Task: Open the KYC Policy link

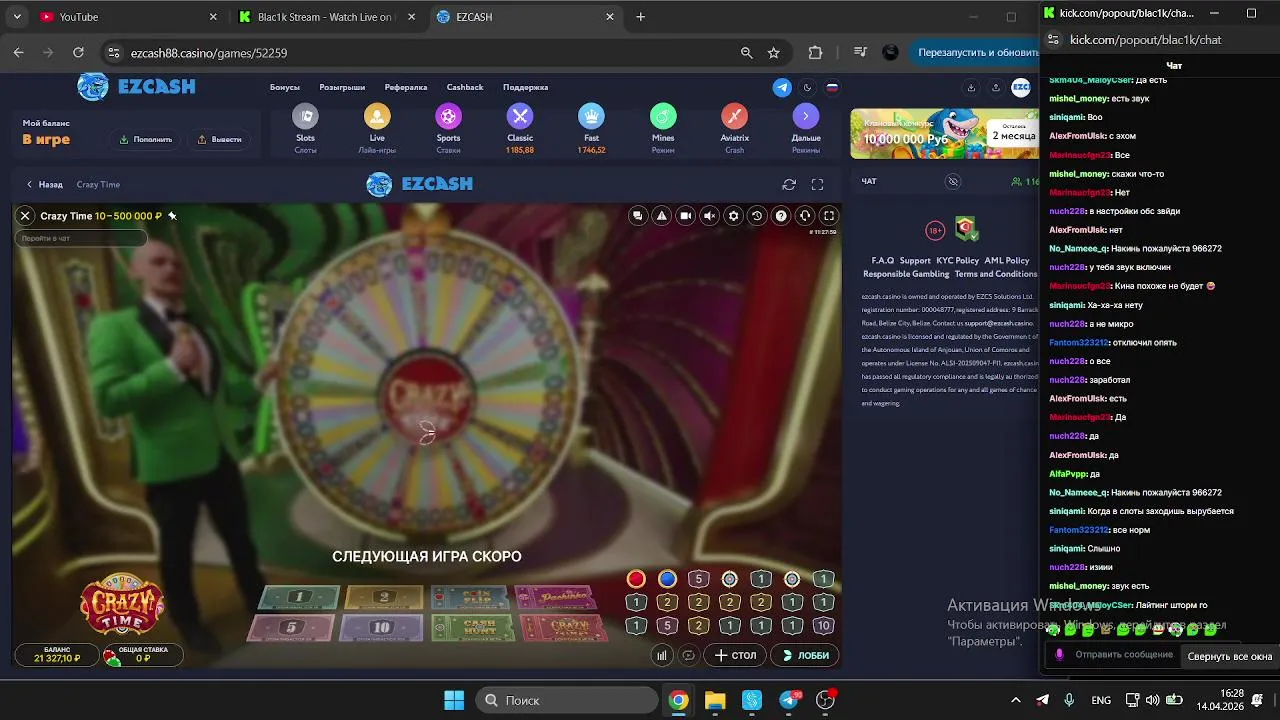Action: tap(958, 260)
